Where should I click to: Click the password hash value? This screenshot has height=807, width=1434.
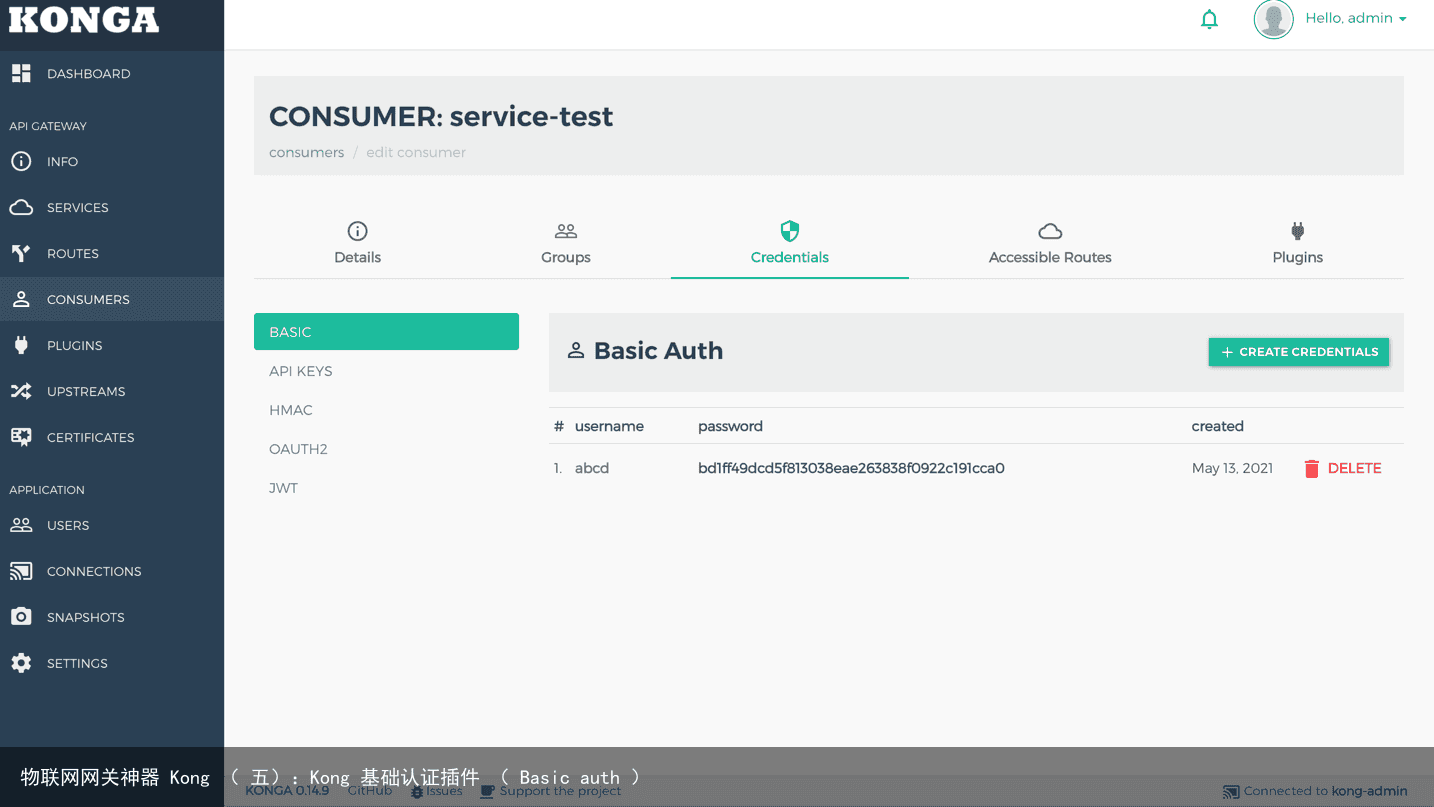851,468
